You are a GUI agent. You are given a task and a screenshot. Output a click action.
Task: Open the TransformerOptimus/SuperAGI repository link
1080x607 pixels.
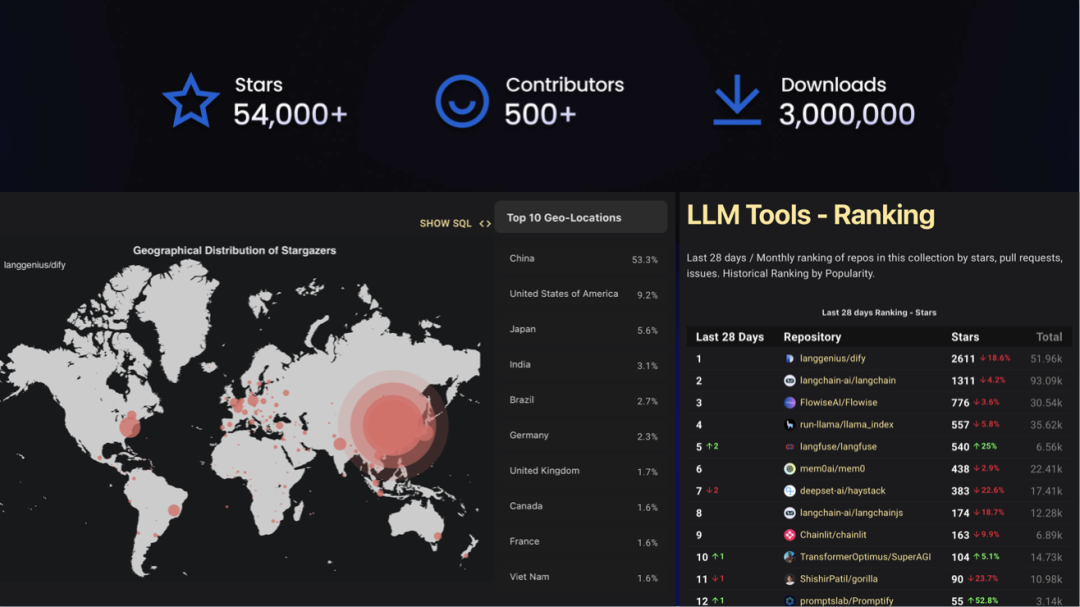[865, 557]
